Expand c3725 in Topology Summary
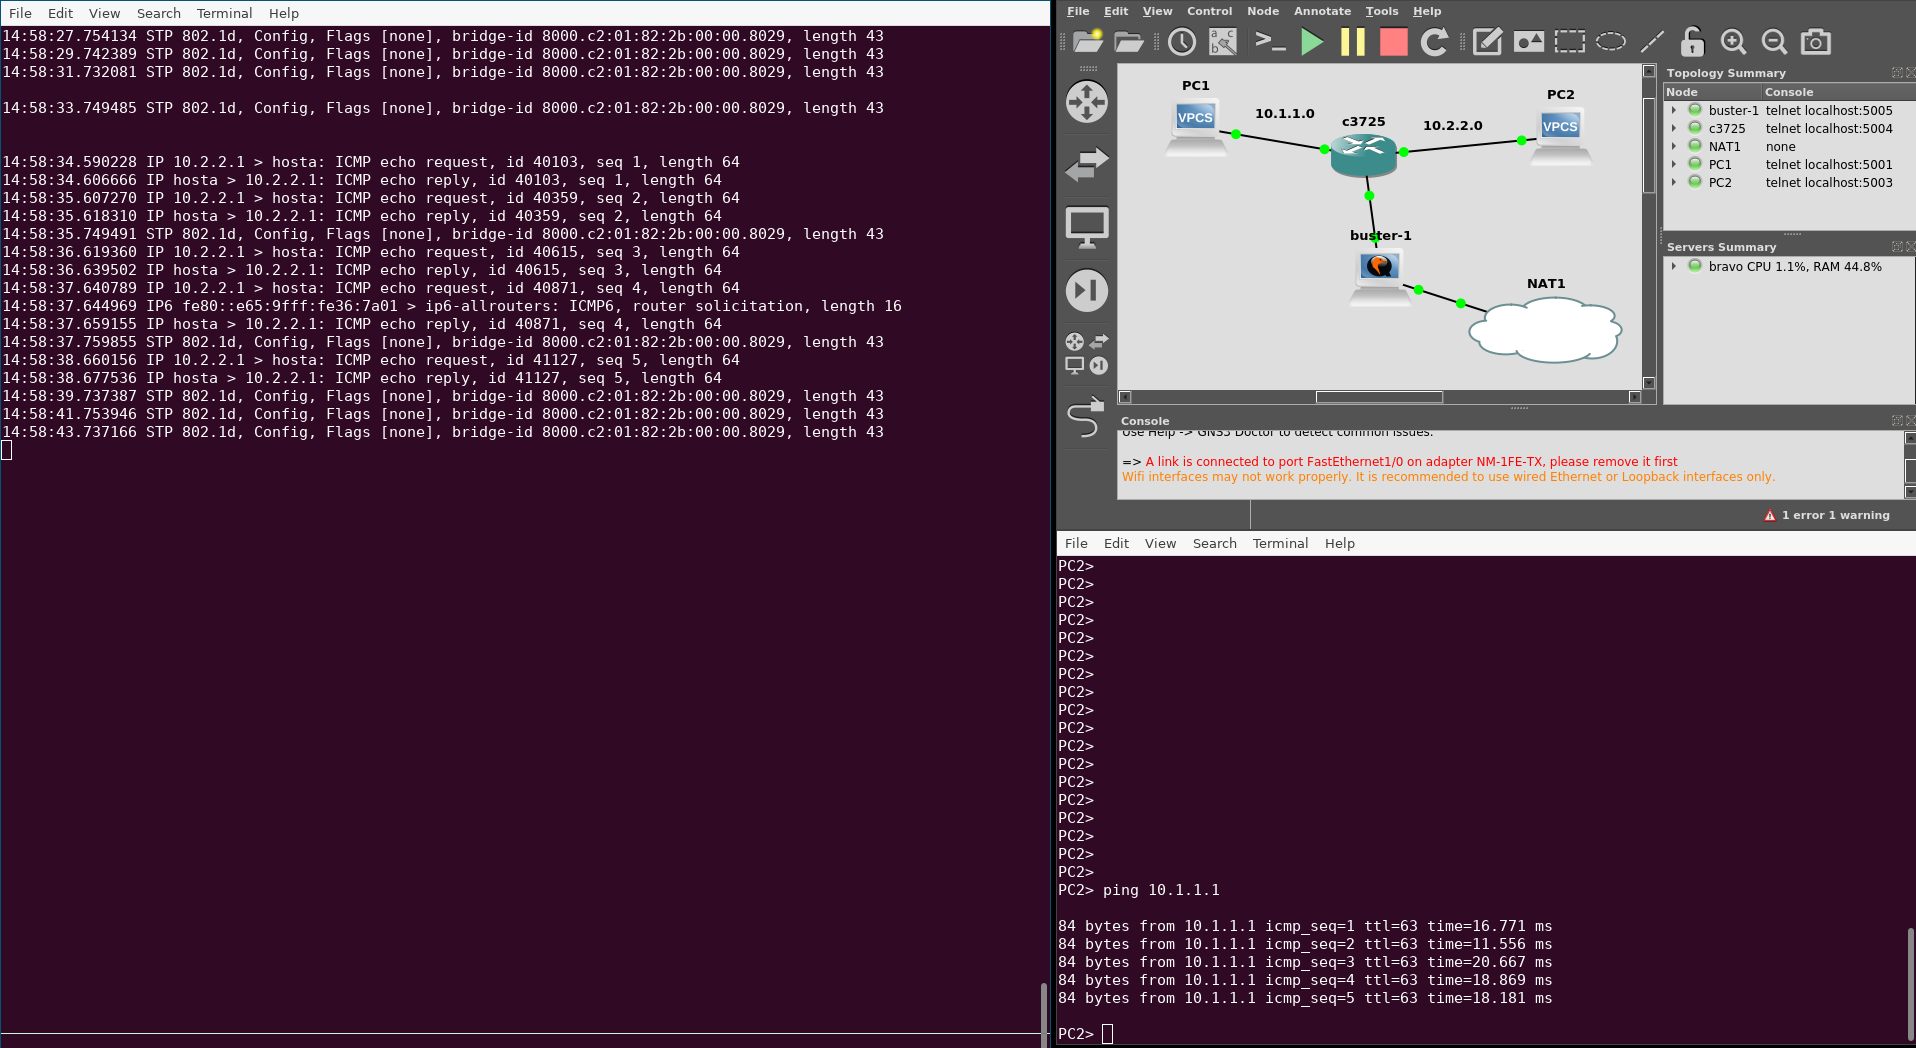 coord(1674,129)
